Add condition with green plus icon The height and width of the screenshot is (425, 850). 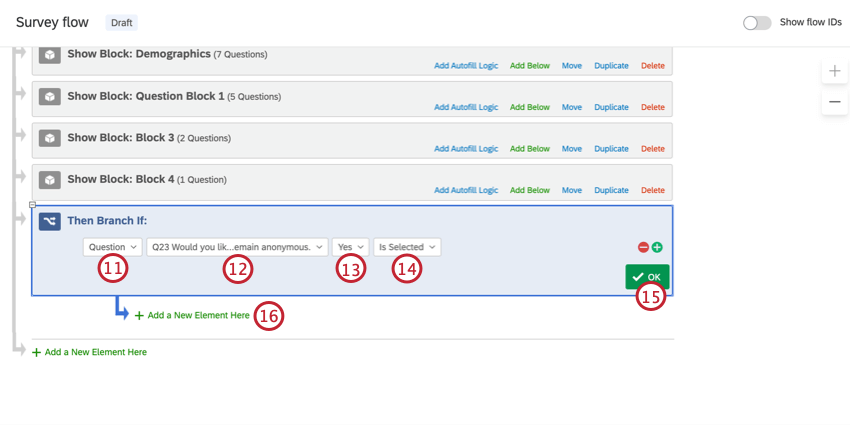coord(657,248)
